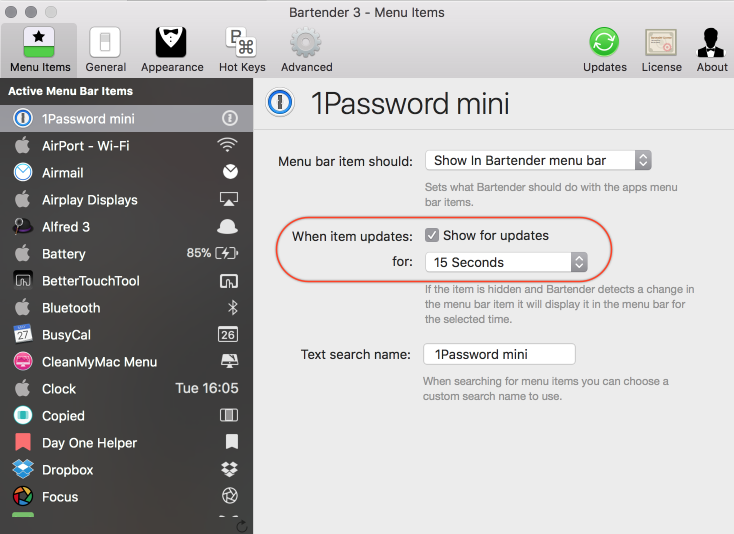Check for Updates via green icon
This screenshot has height=534, width=734.
(x=604, y=50)
